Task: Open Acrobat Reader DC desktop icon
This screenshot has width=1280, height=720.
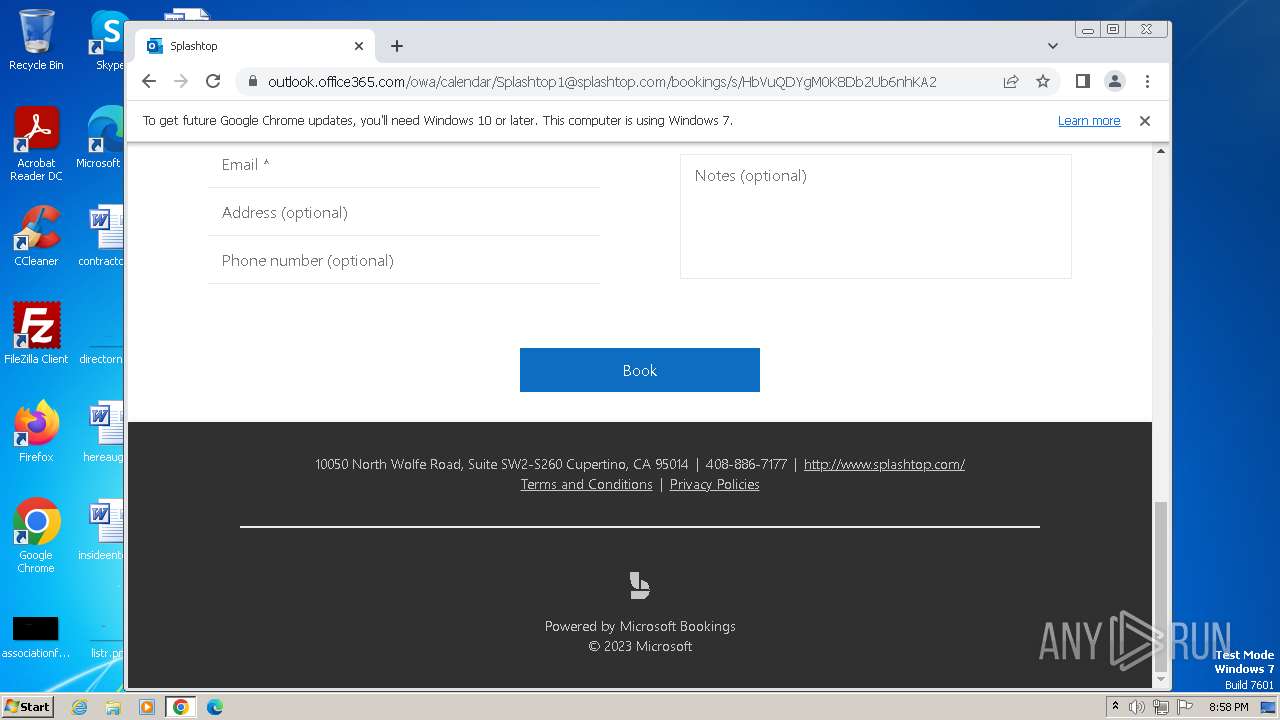Action: [36, 144]
